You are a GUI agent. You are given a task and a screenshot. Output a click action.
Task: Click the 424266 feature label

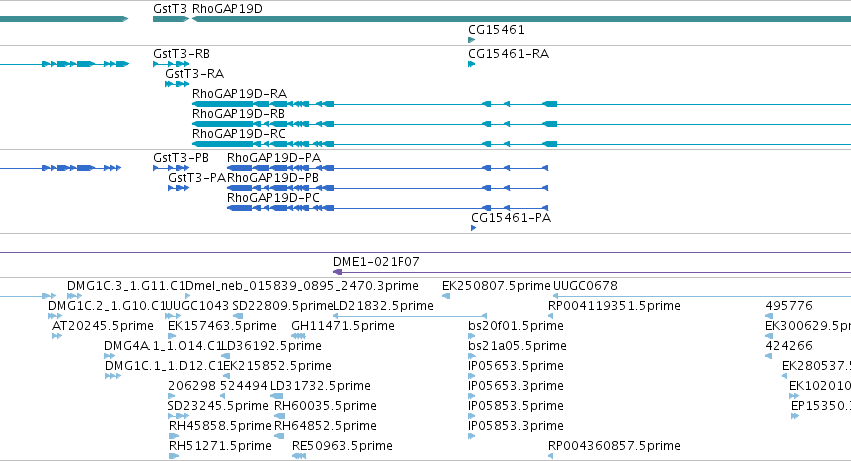tap(789, 346)
